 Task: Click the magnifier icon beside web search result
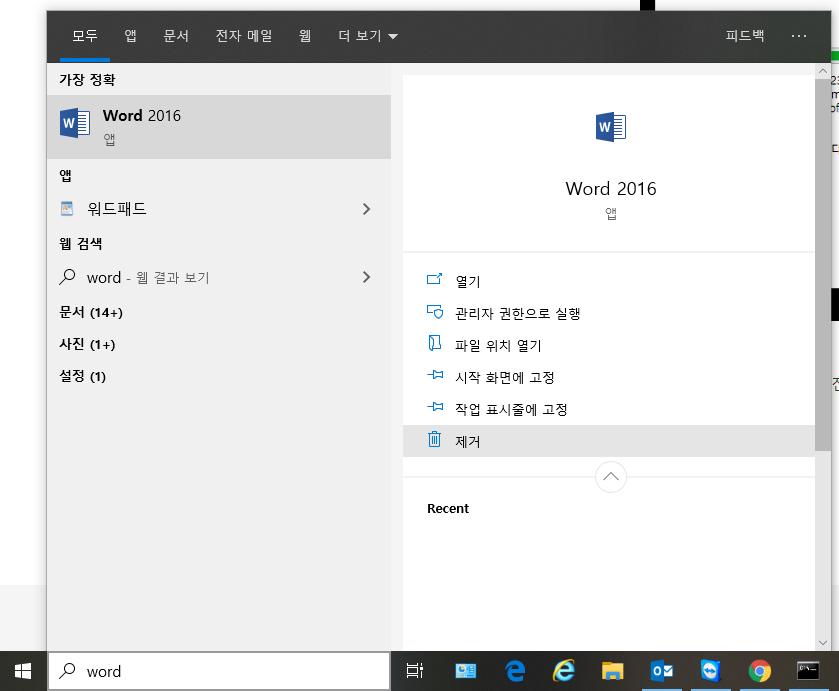[67, 277]
